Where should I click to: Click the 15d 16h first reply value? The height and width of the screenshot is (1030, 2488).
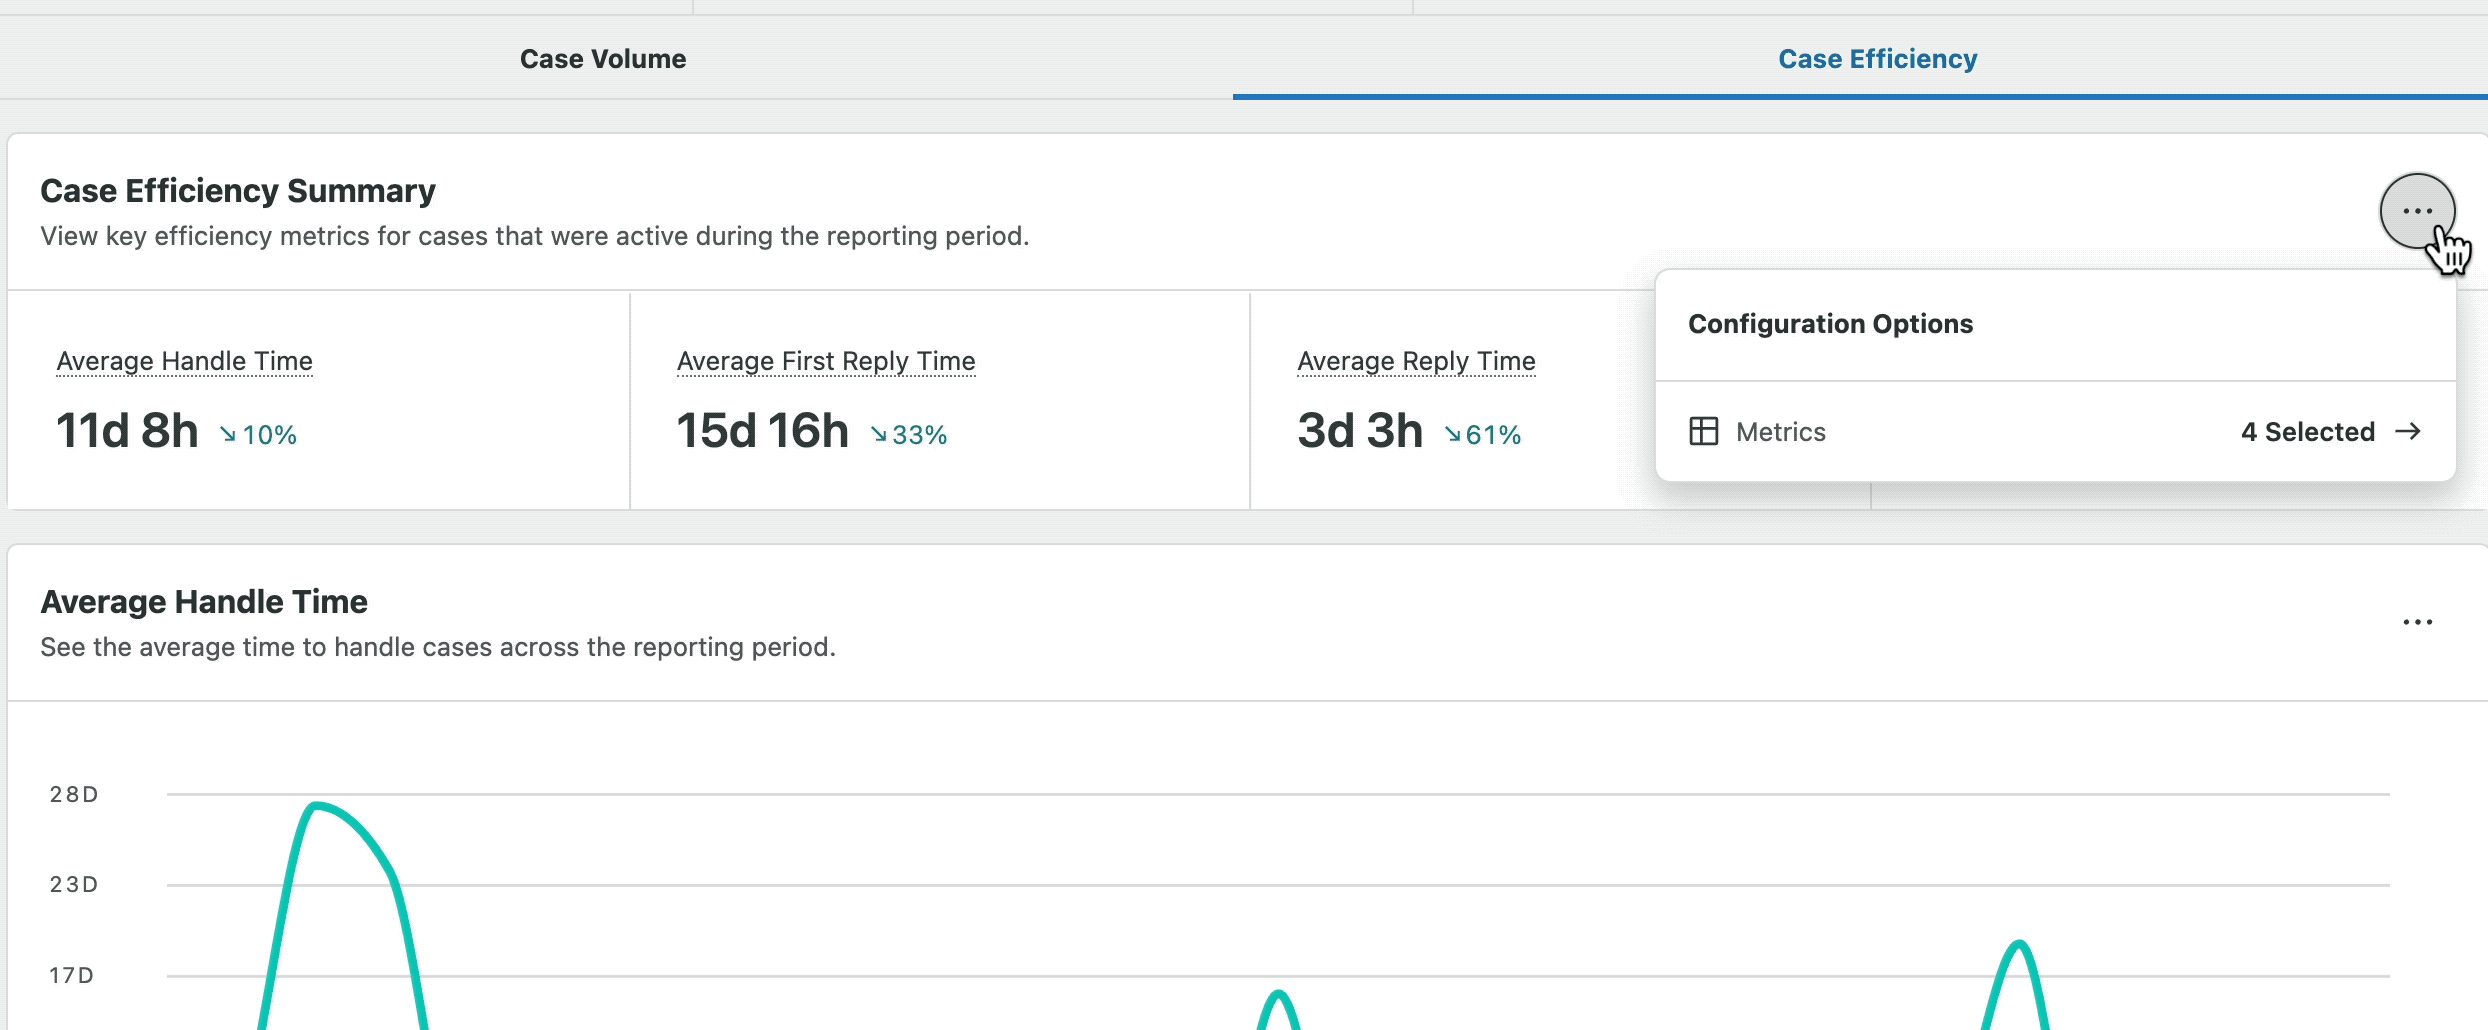pyautogui.click(x=762, y=431)
